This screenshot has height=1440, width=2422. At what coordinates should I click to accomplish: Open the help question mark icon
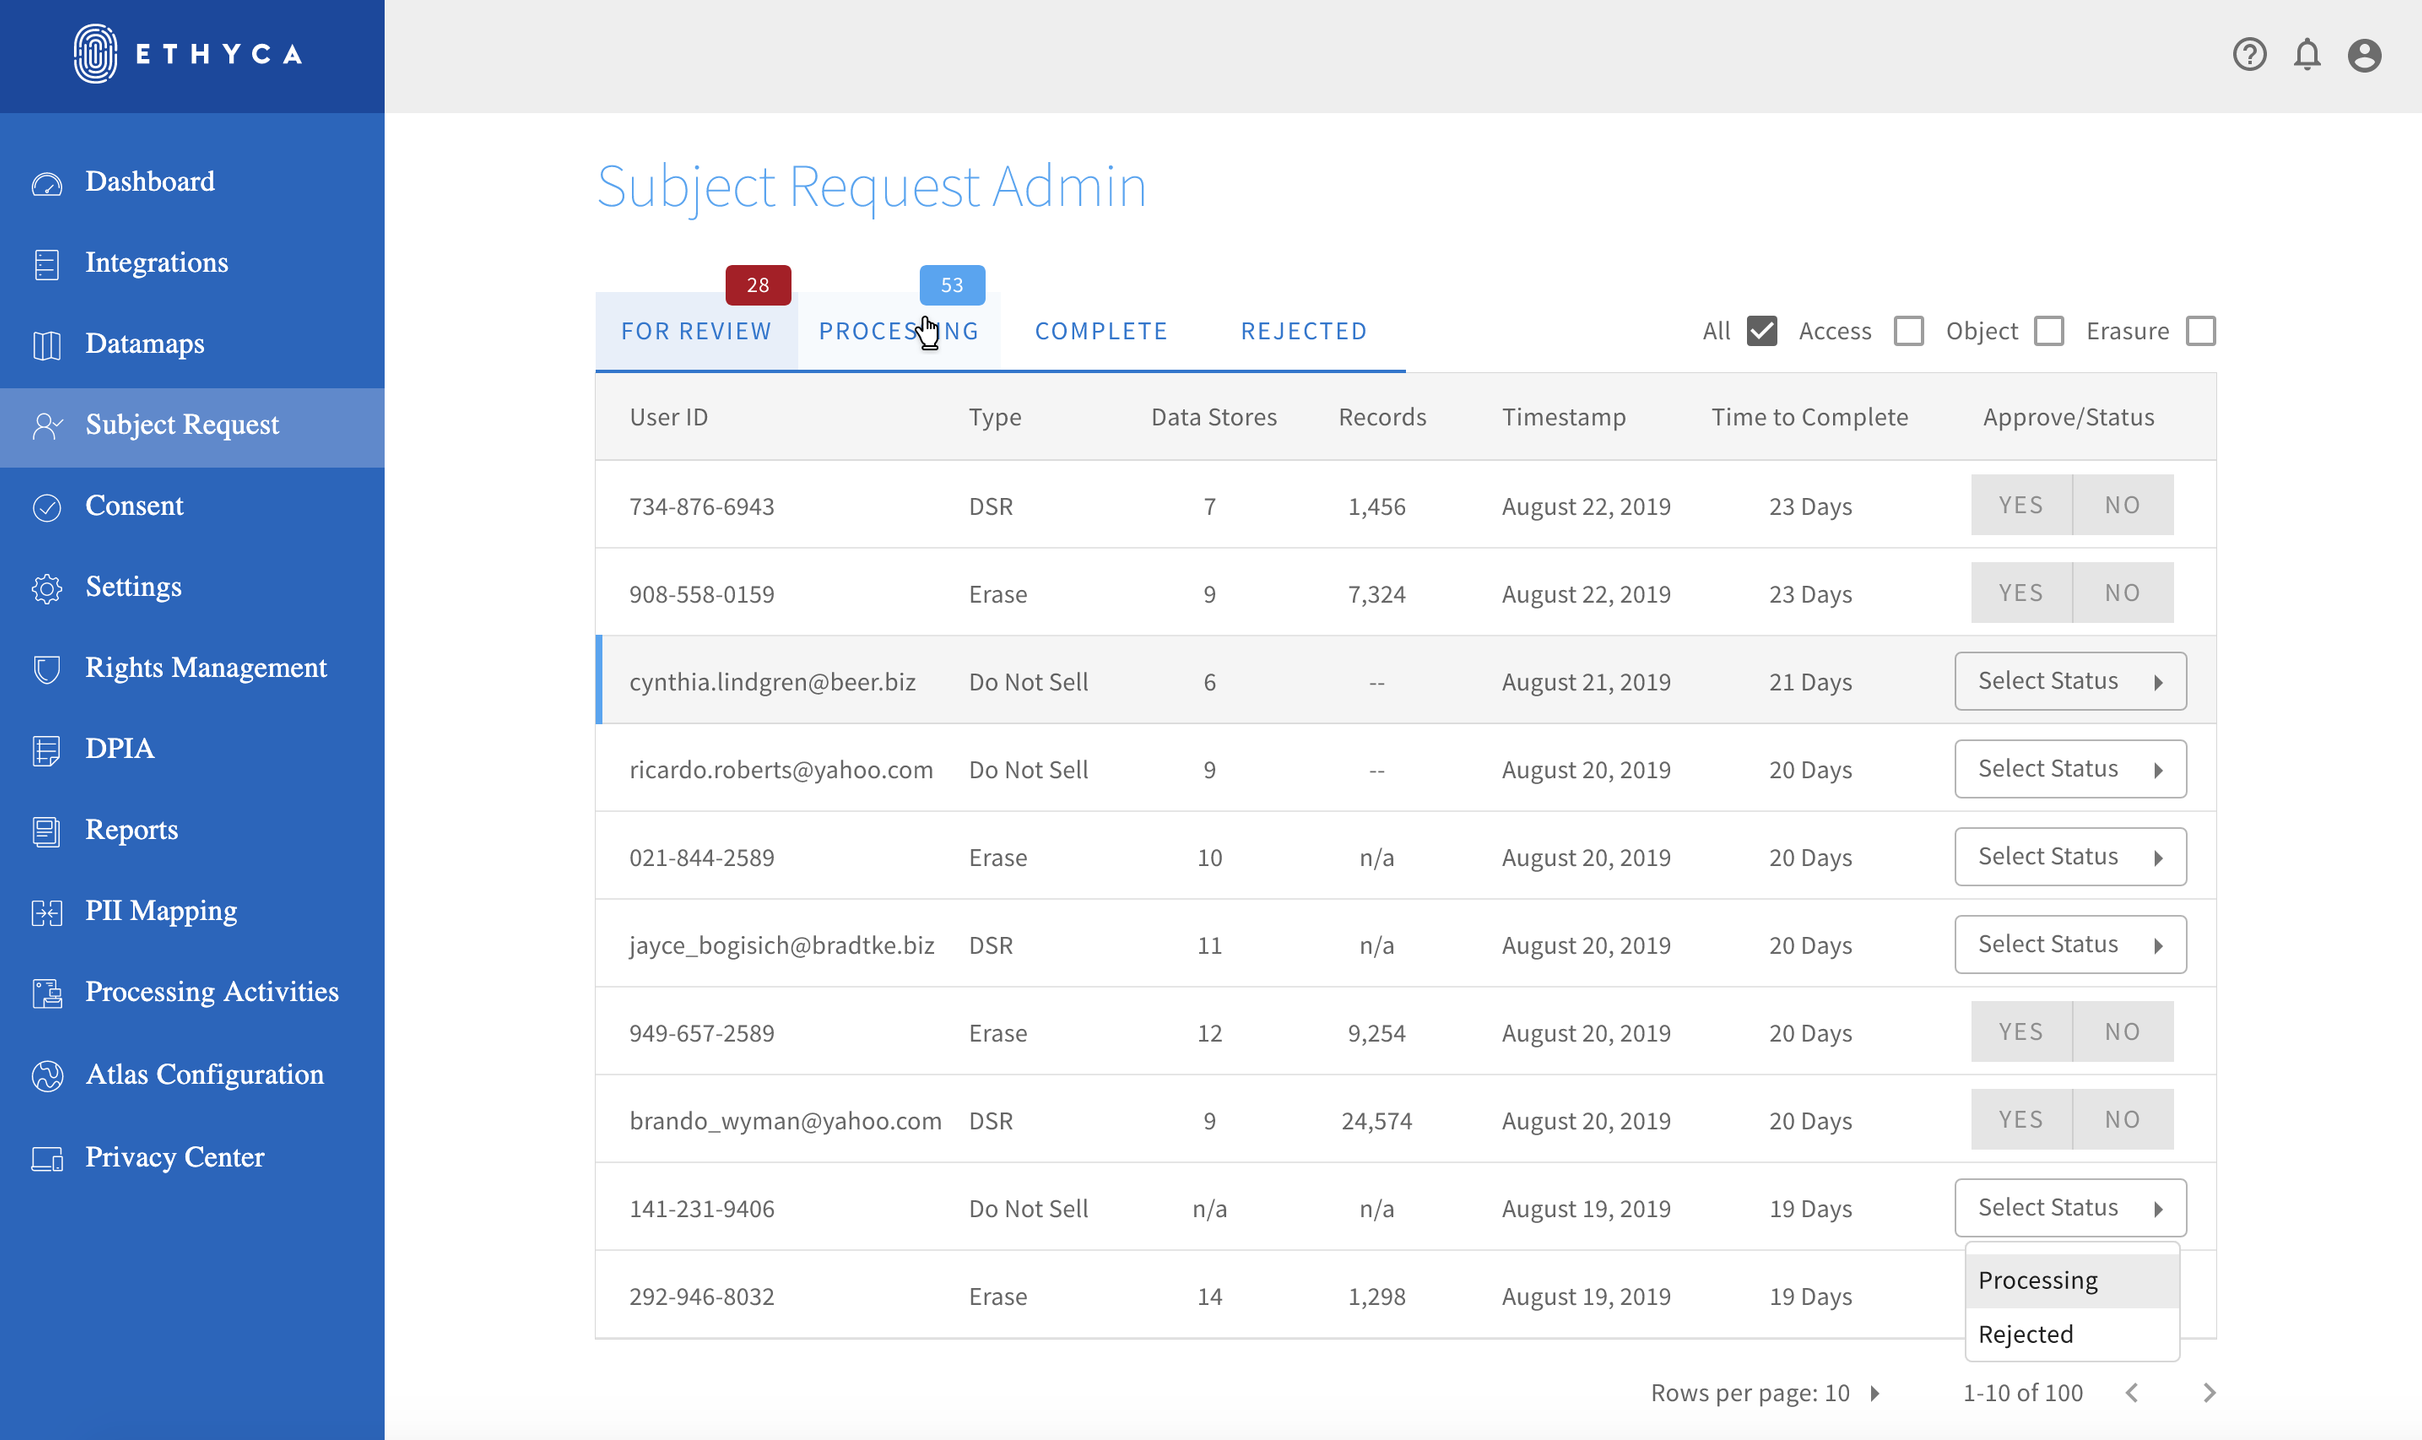tap(2249, 54)
